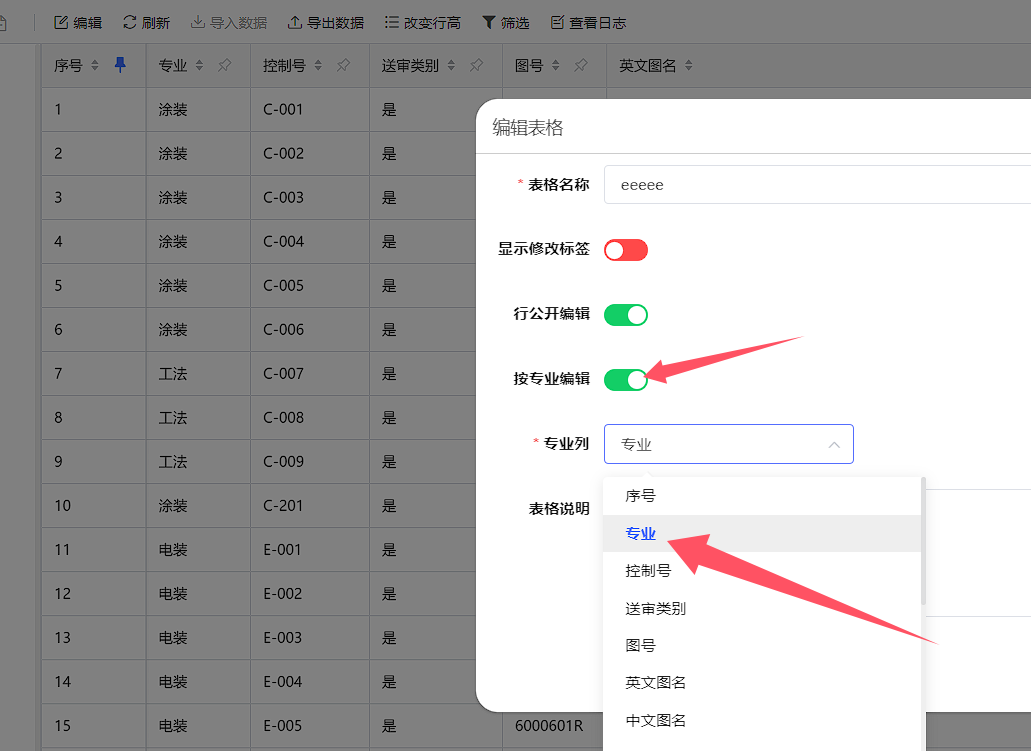Click the 表格名称 input field
1031x751 pixels.
817,185
